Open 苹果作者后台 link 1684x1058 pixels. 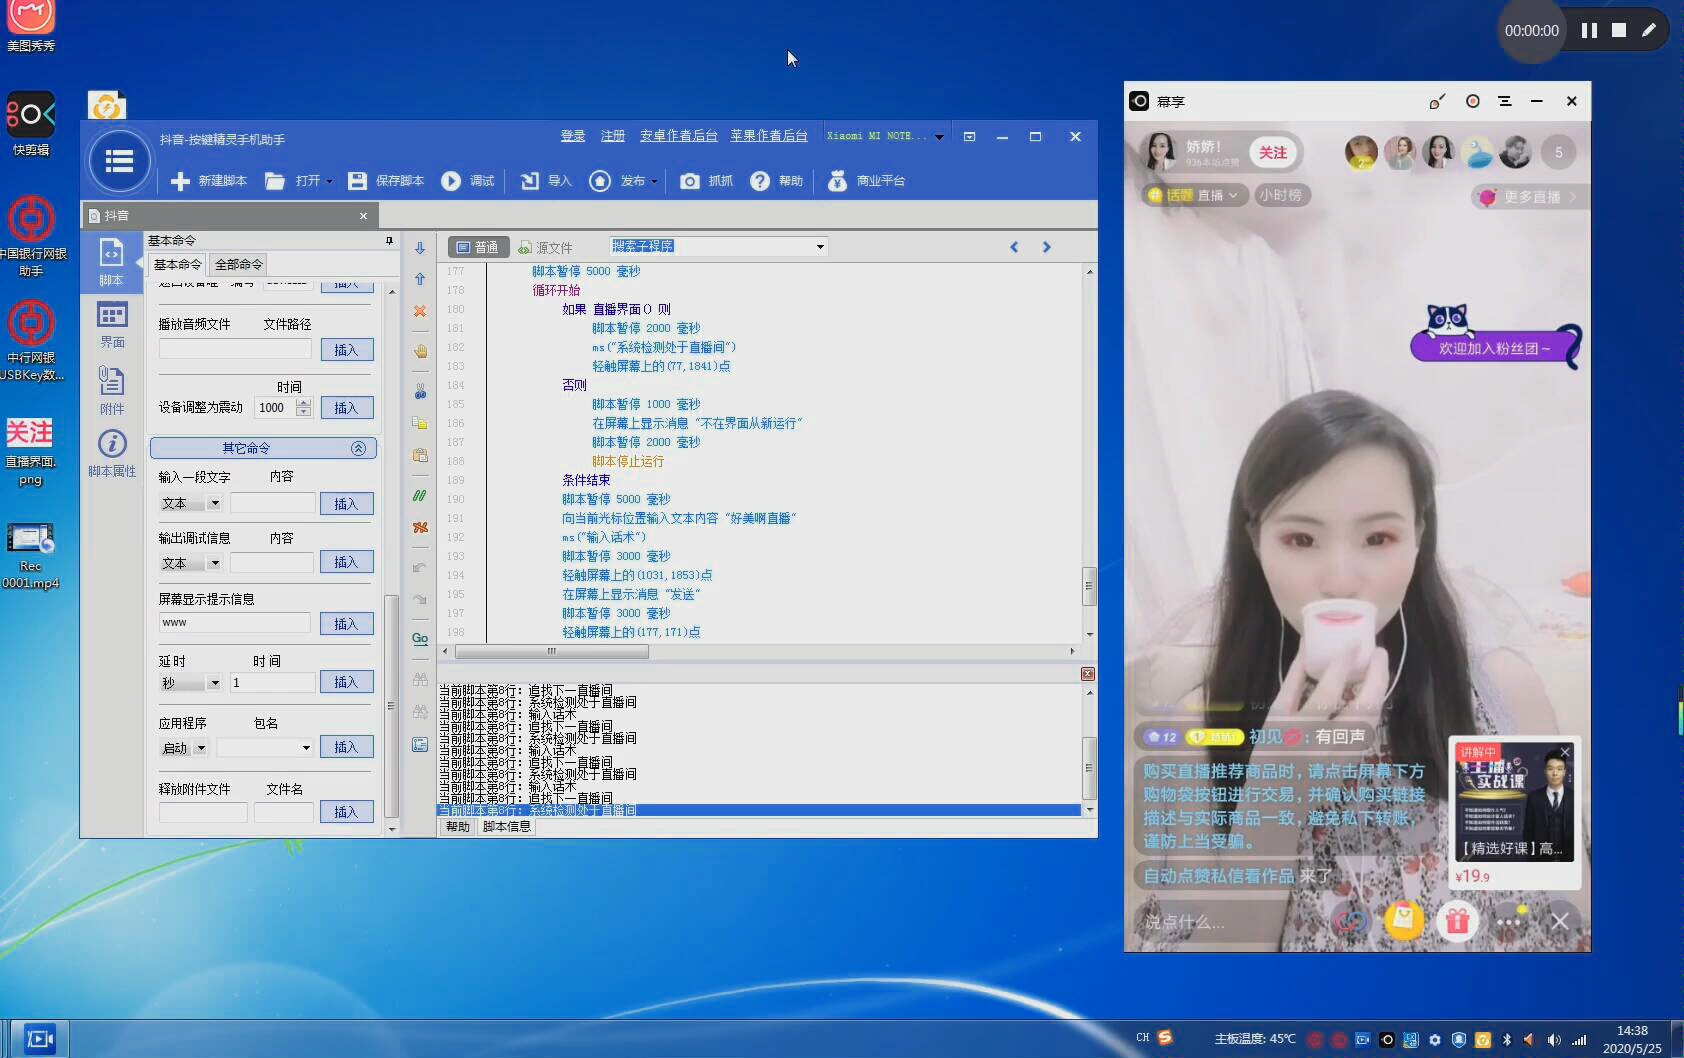tap(769, 136)
